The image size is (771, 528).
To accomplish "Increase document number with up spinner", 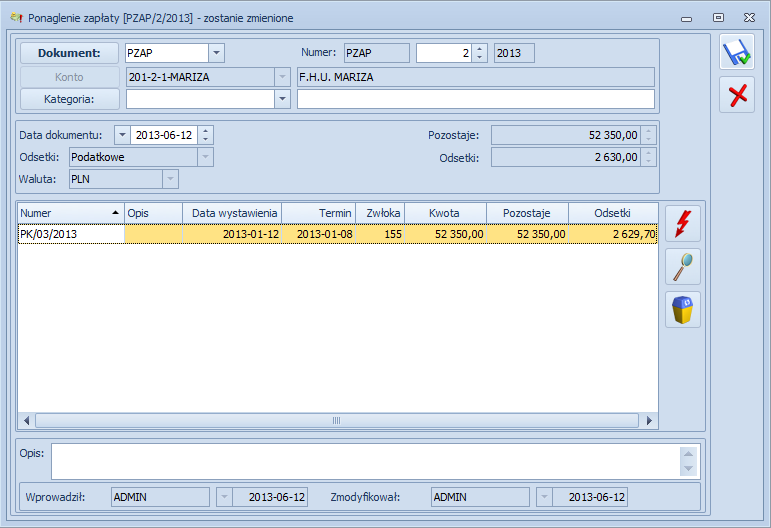I will click(479, 49).
